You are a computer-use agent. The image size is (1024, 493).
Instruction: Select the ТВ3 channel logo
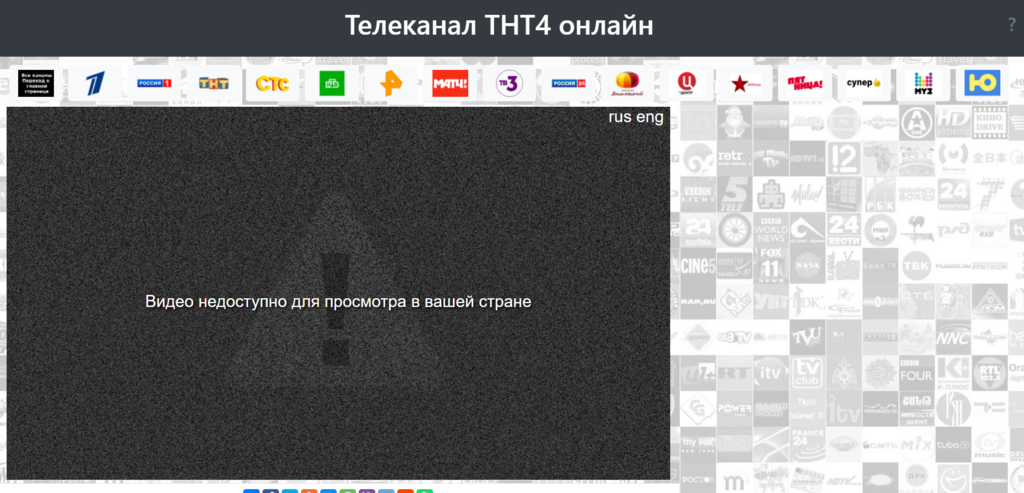[x=509, y=84]
